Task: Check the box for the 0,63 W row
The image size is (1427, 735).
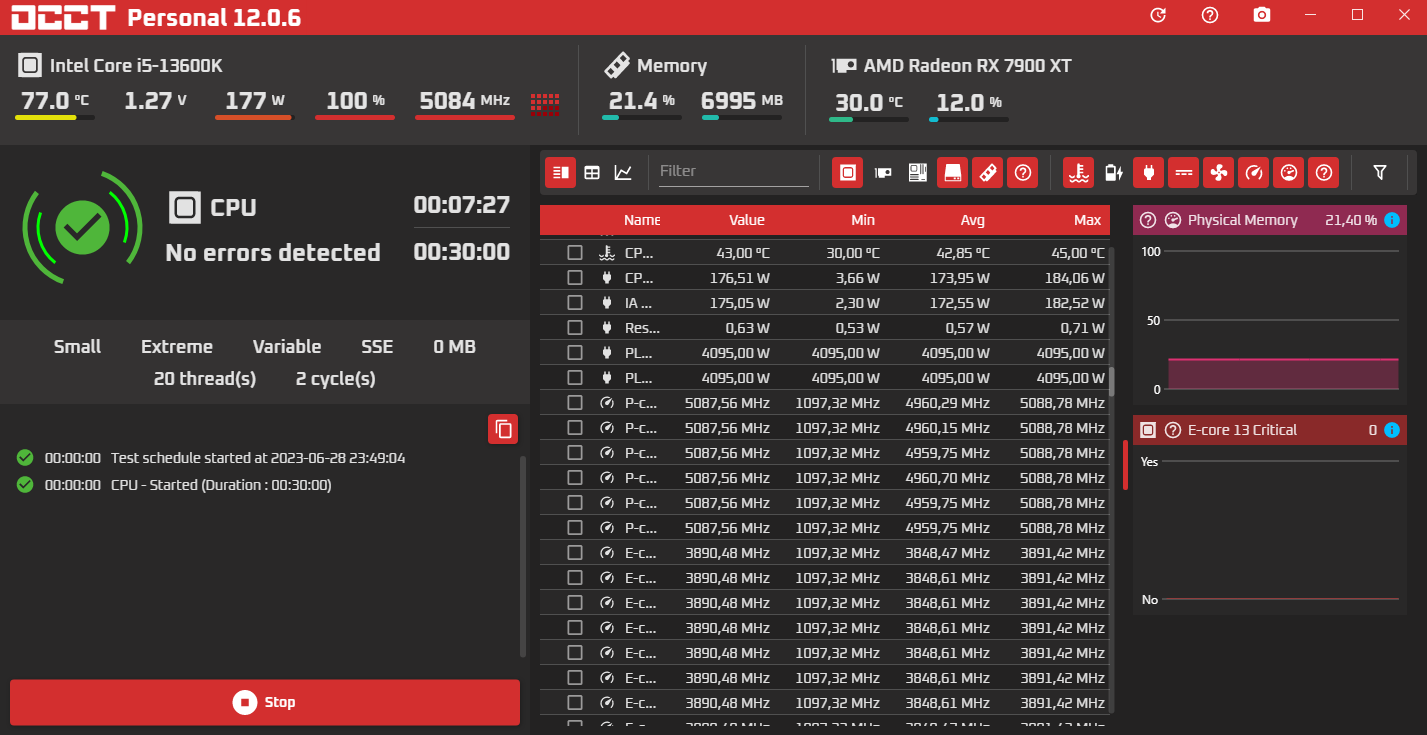Action: (x=575, y=327)
